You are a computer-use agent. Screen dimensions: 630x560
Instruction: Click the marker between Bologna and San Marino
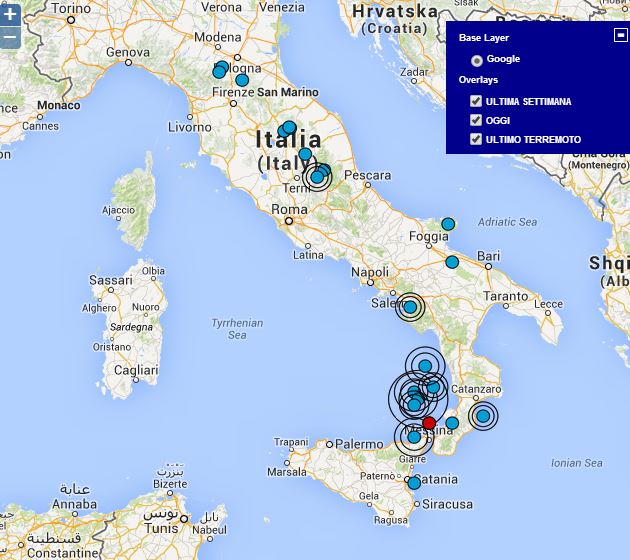pyautogui.click(x=242, y=80)
